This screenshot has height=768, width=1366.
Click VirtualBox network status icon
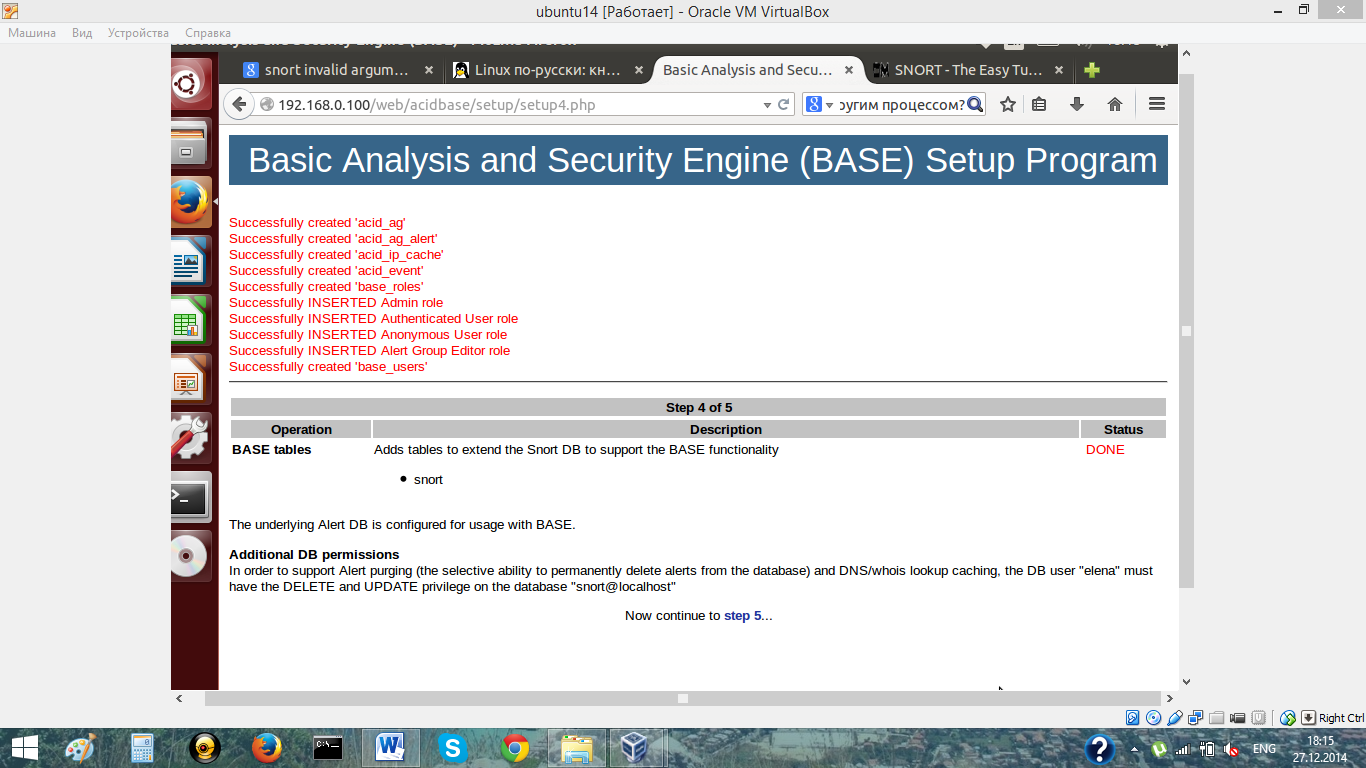click(x=1196, y=718)
